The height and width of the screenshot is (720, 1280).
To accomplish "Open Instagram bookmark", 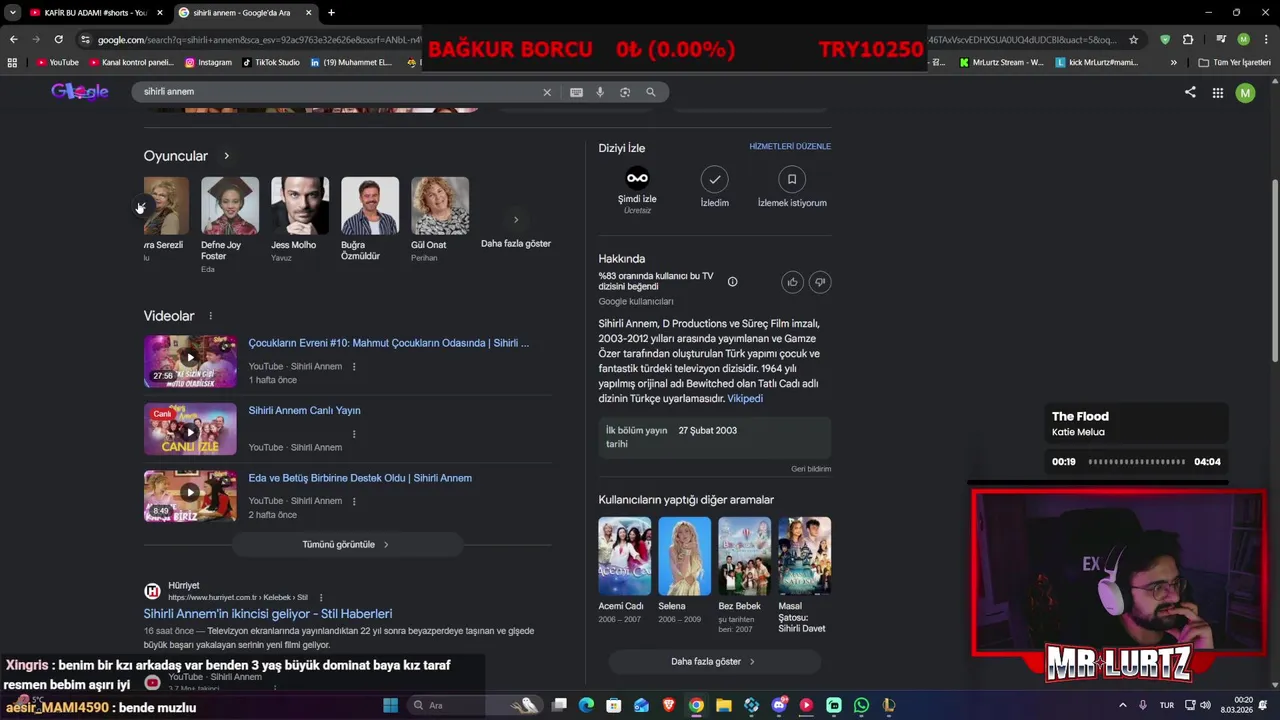I will pyautogui.click(x=208, y=62).
